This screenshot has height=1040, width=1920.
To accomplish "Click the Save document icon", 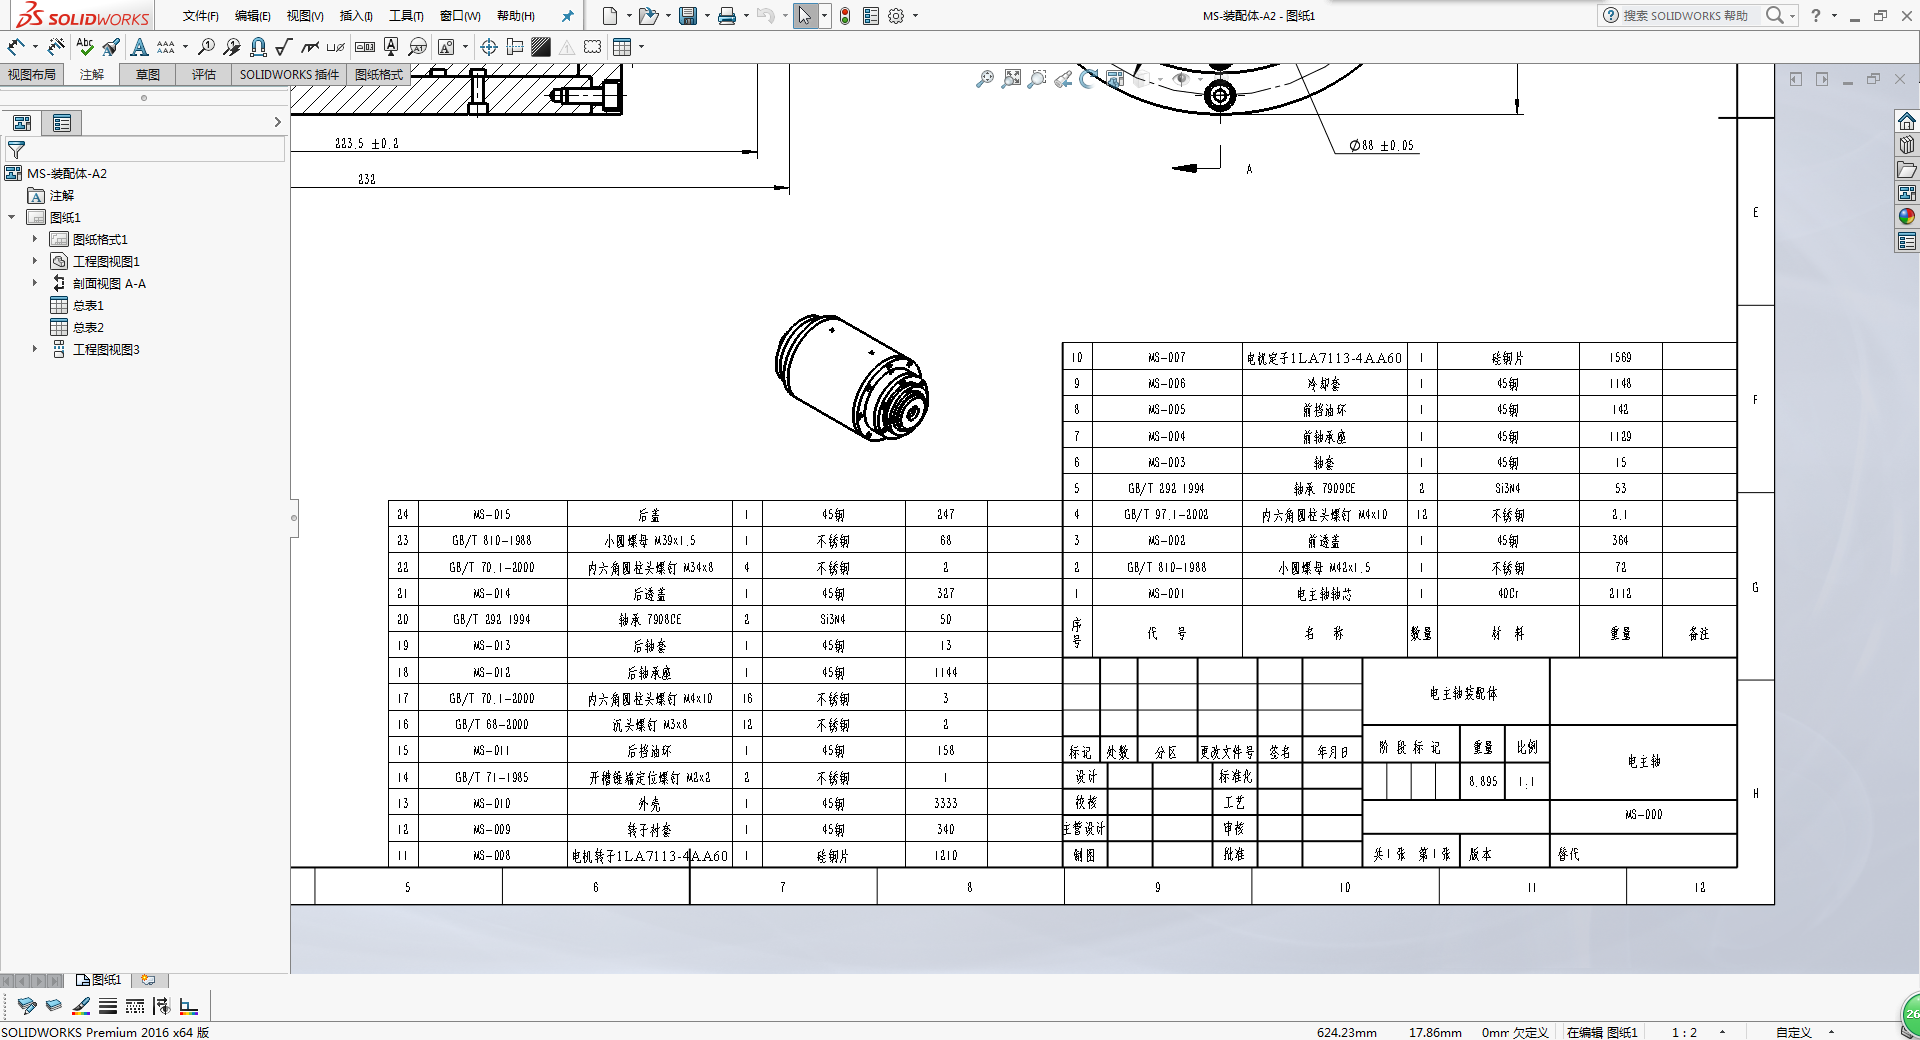I will click(688, 15).
